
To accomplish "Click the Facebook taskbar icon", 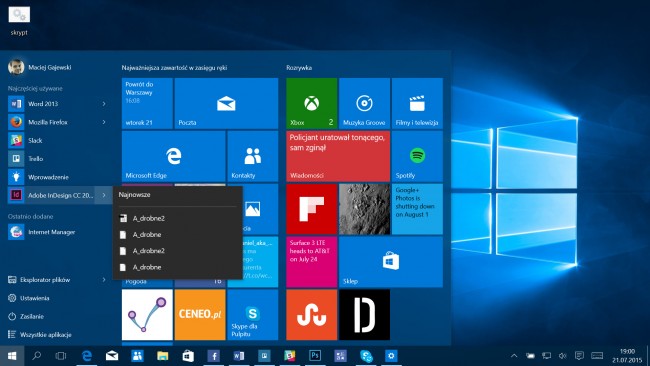I will click(213, 356).
